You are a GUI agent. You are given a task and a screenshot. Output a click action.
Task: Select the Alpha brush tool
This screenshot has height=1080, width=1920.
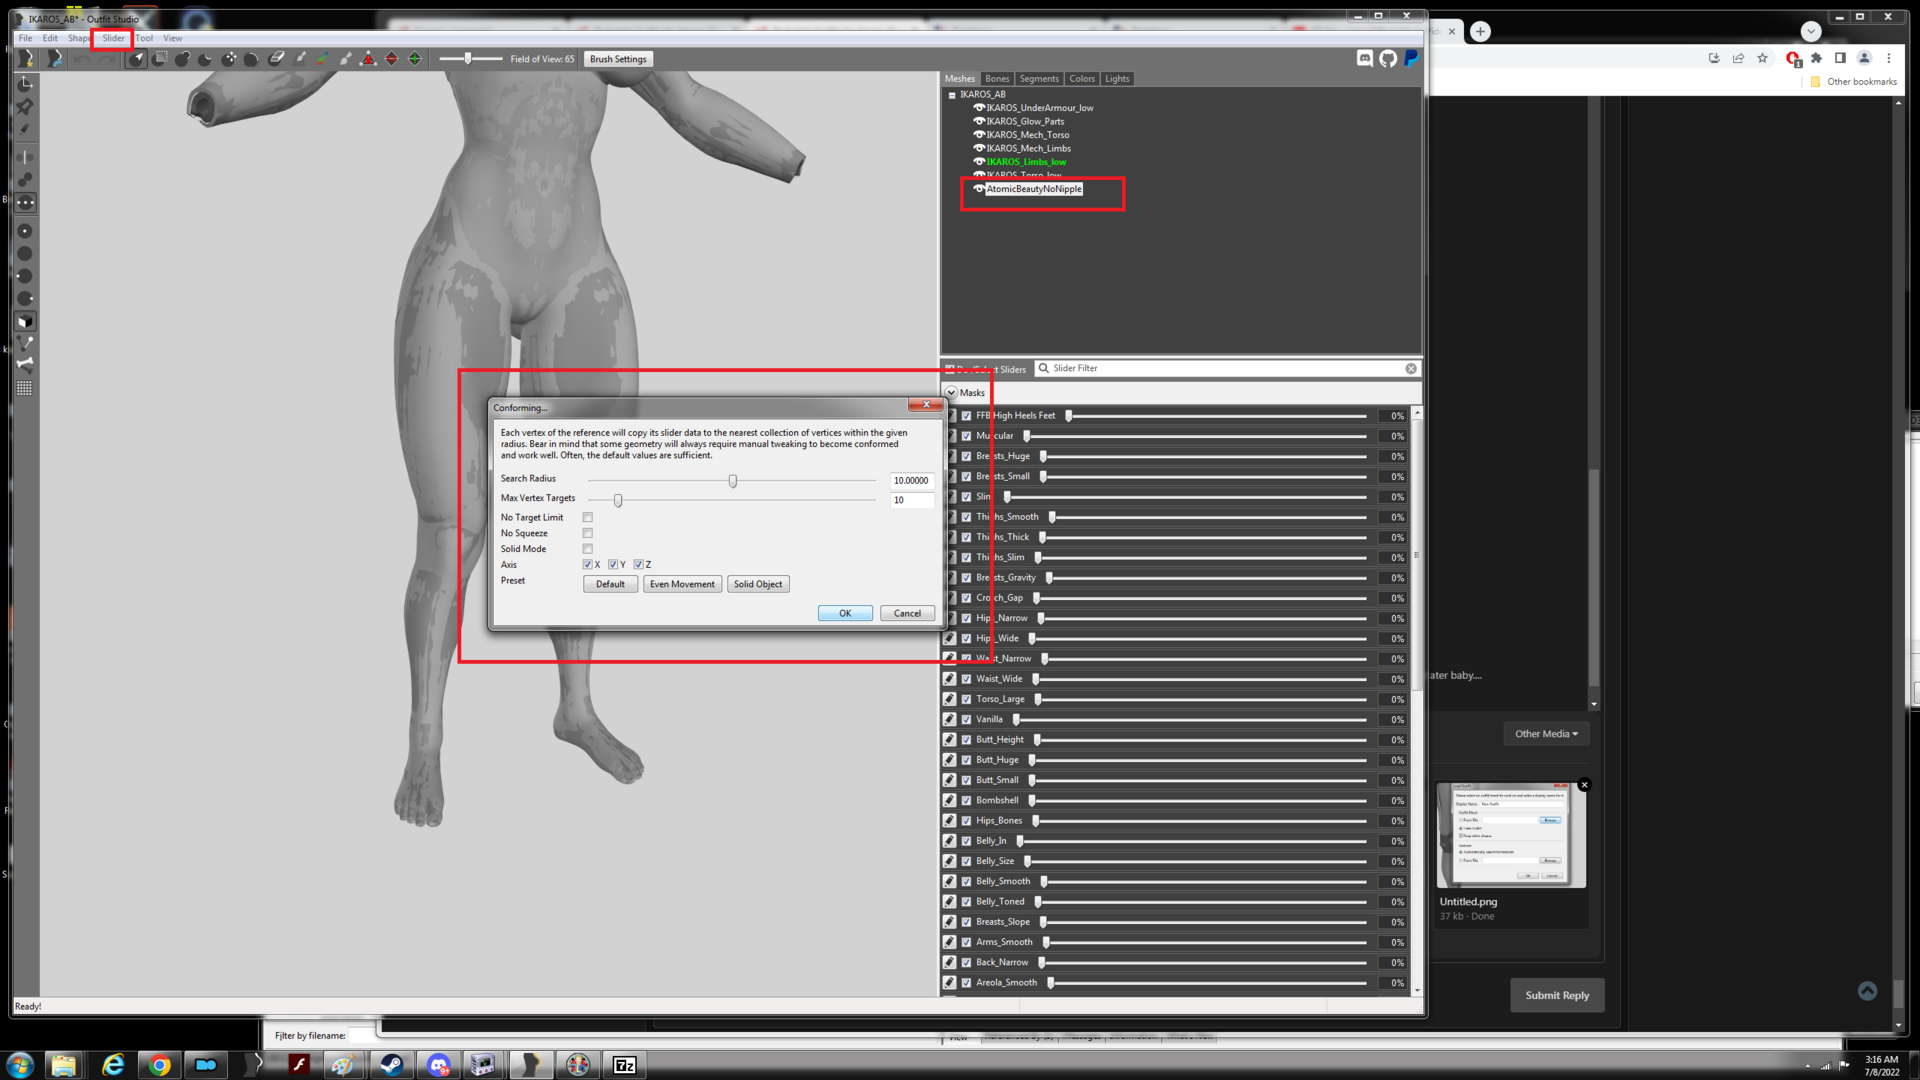(346, 59)
